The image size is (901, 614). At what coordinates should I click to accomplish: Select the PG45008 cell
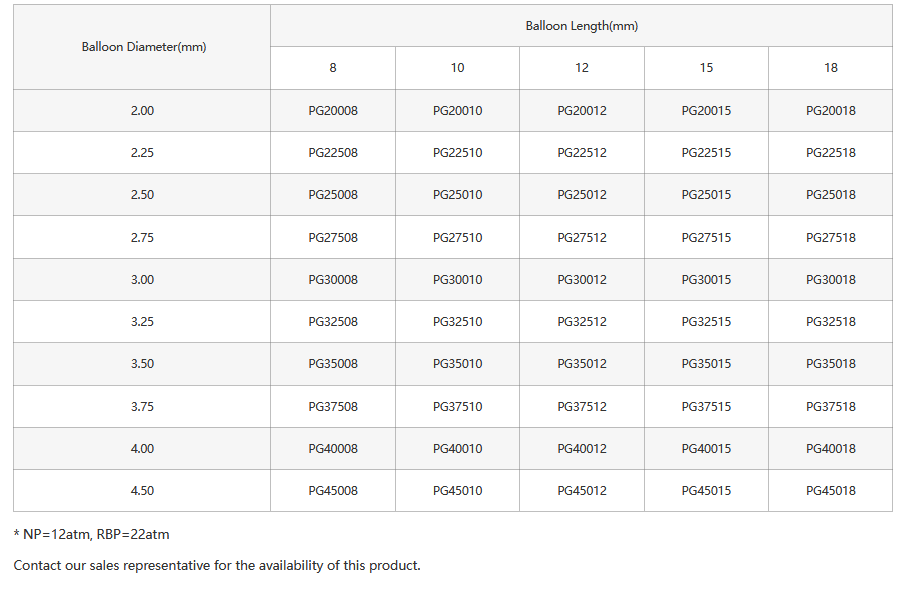(333, 491)
